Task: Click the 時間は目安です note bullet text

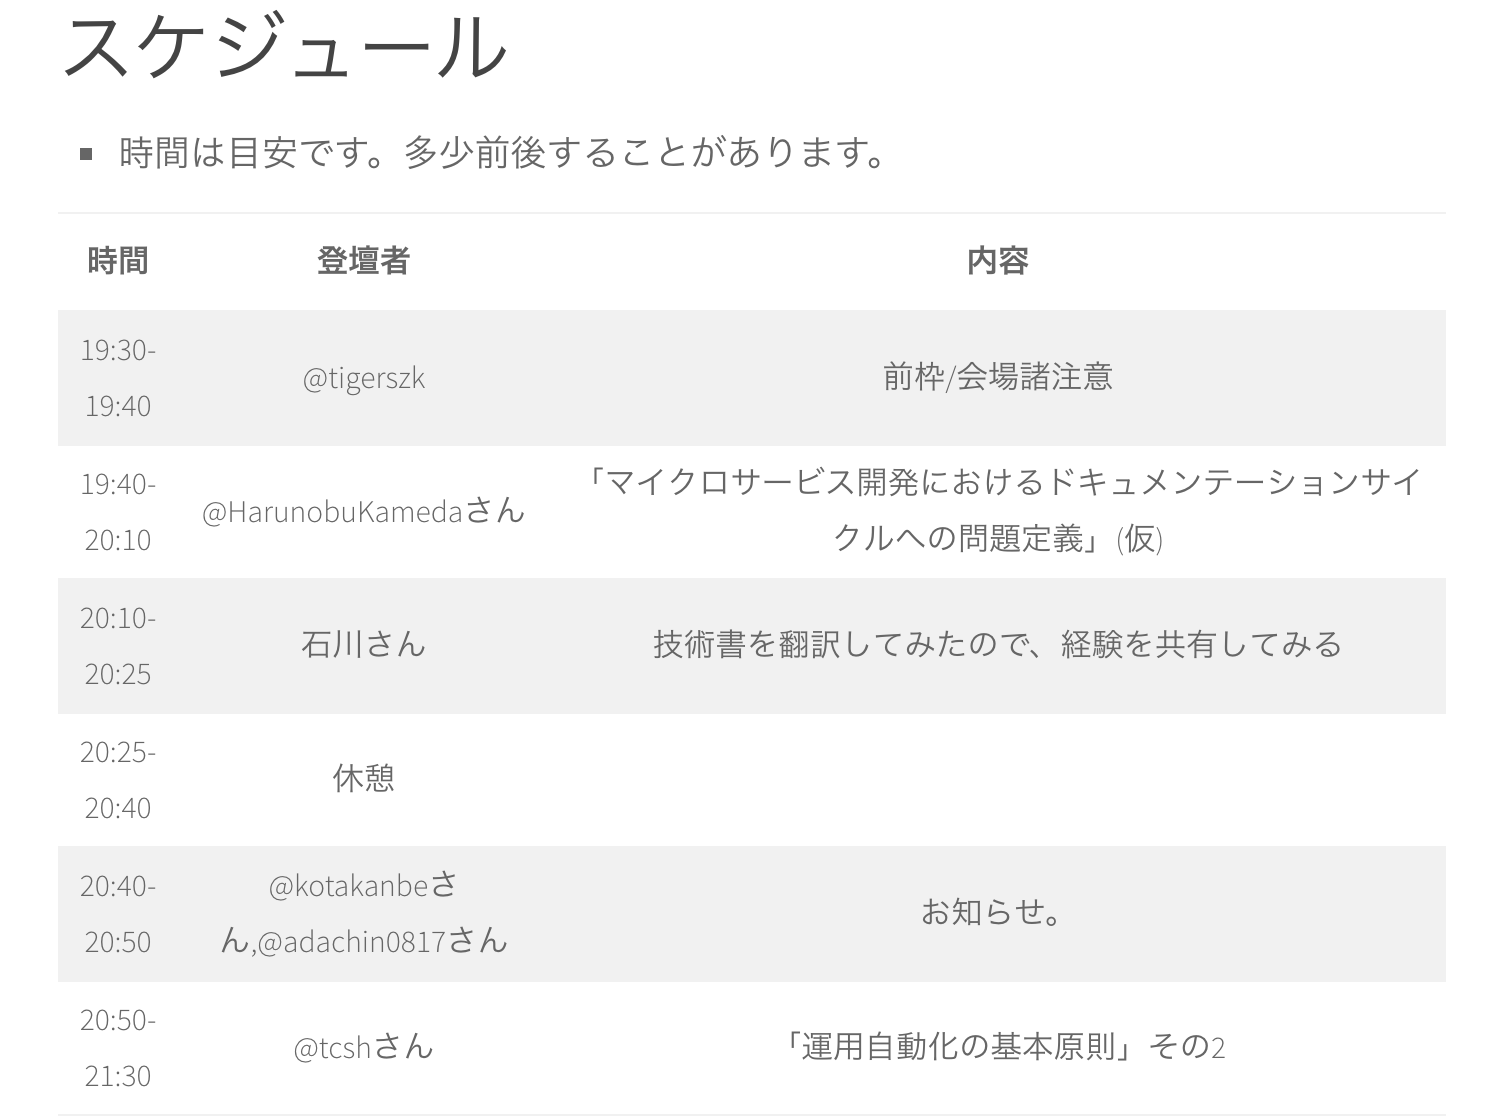Action: point(502,153)
